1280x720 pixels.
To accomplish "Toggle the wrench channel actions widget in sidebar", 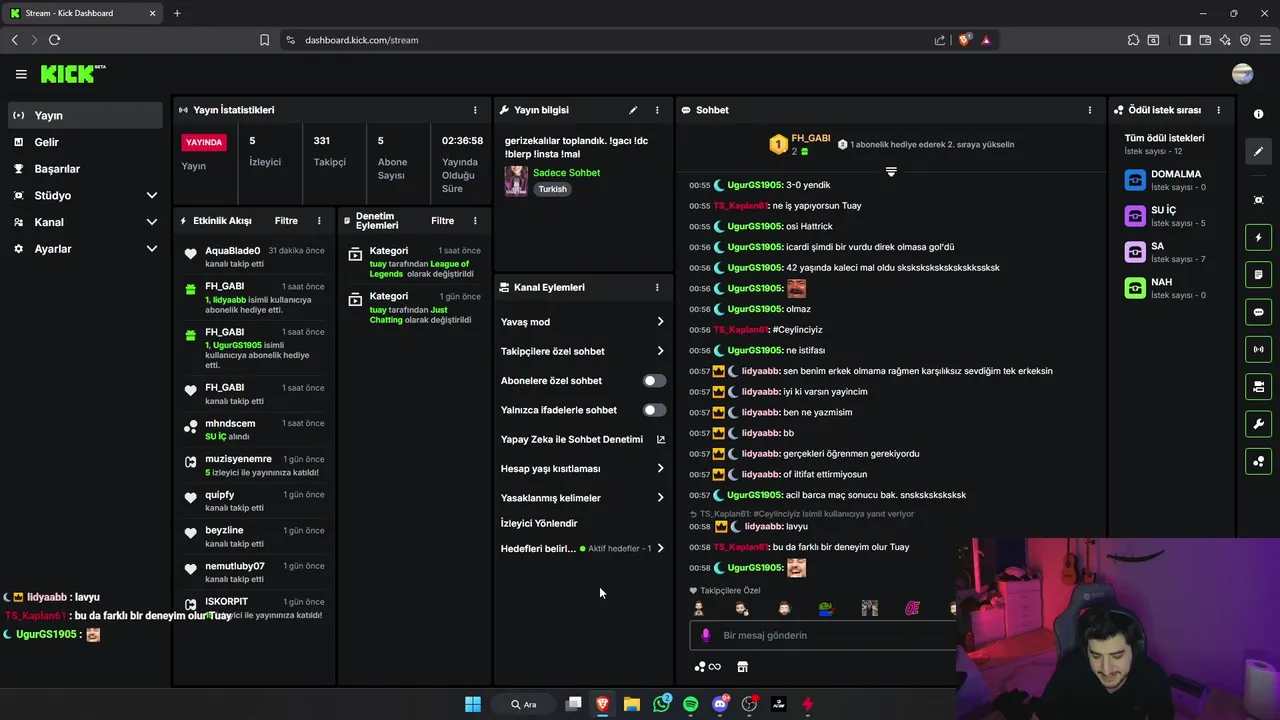I will pos(1259,424).
